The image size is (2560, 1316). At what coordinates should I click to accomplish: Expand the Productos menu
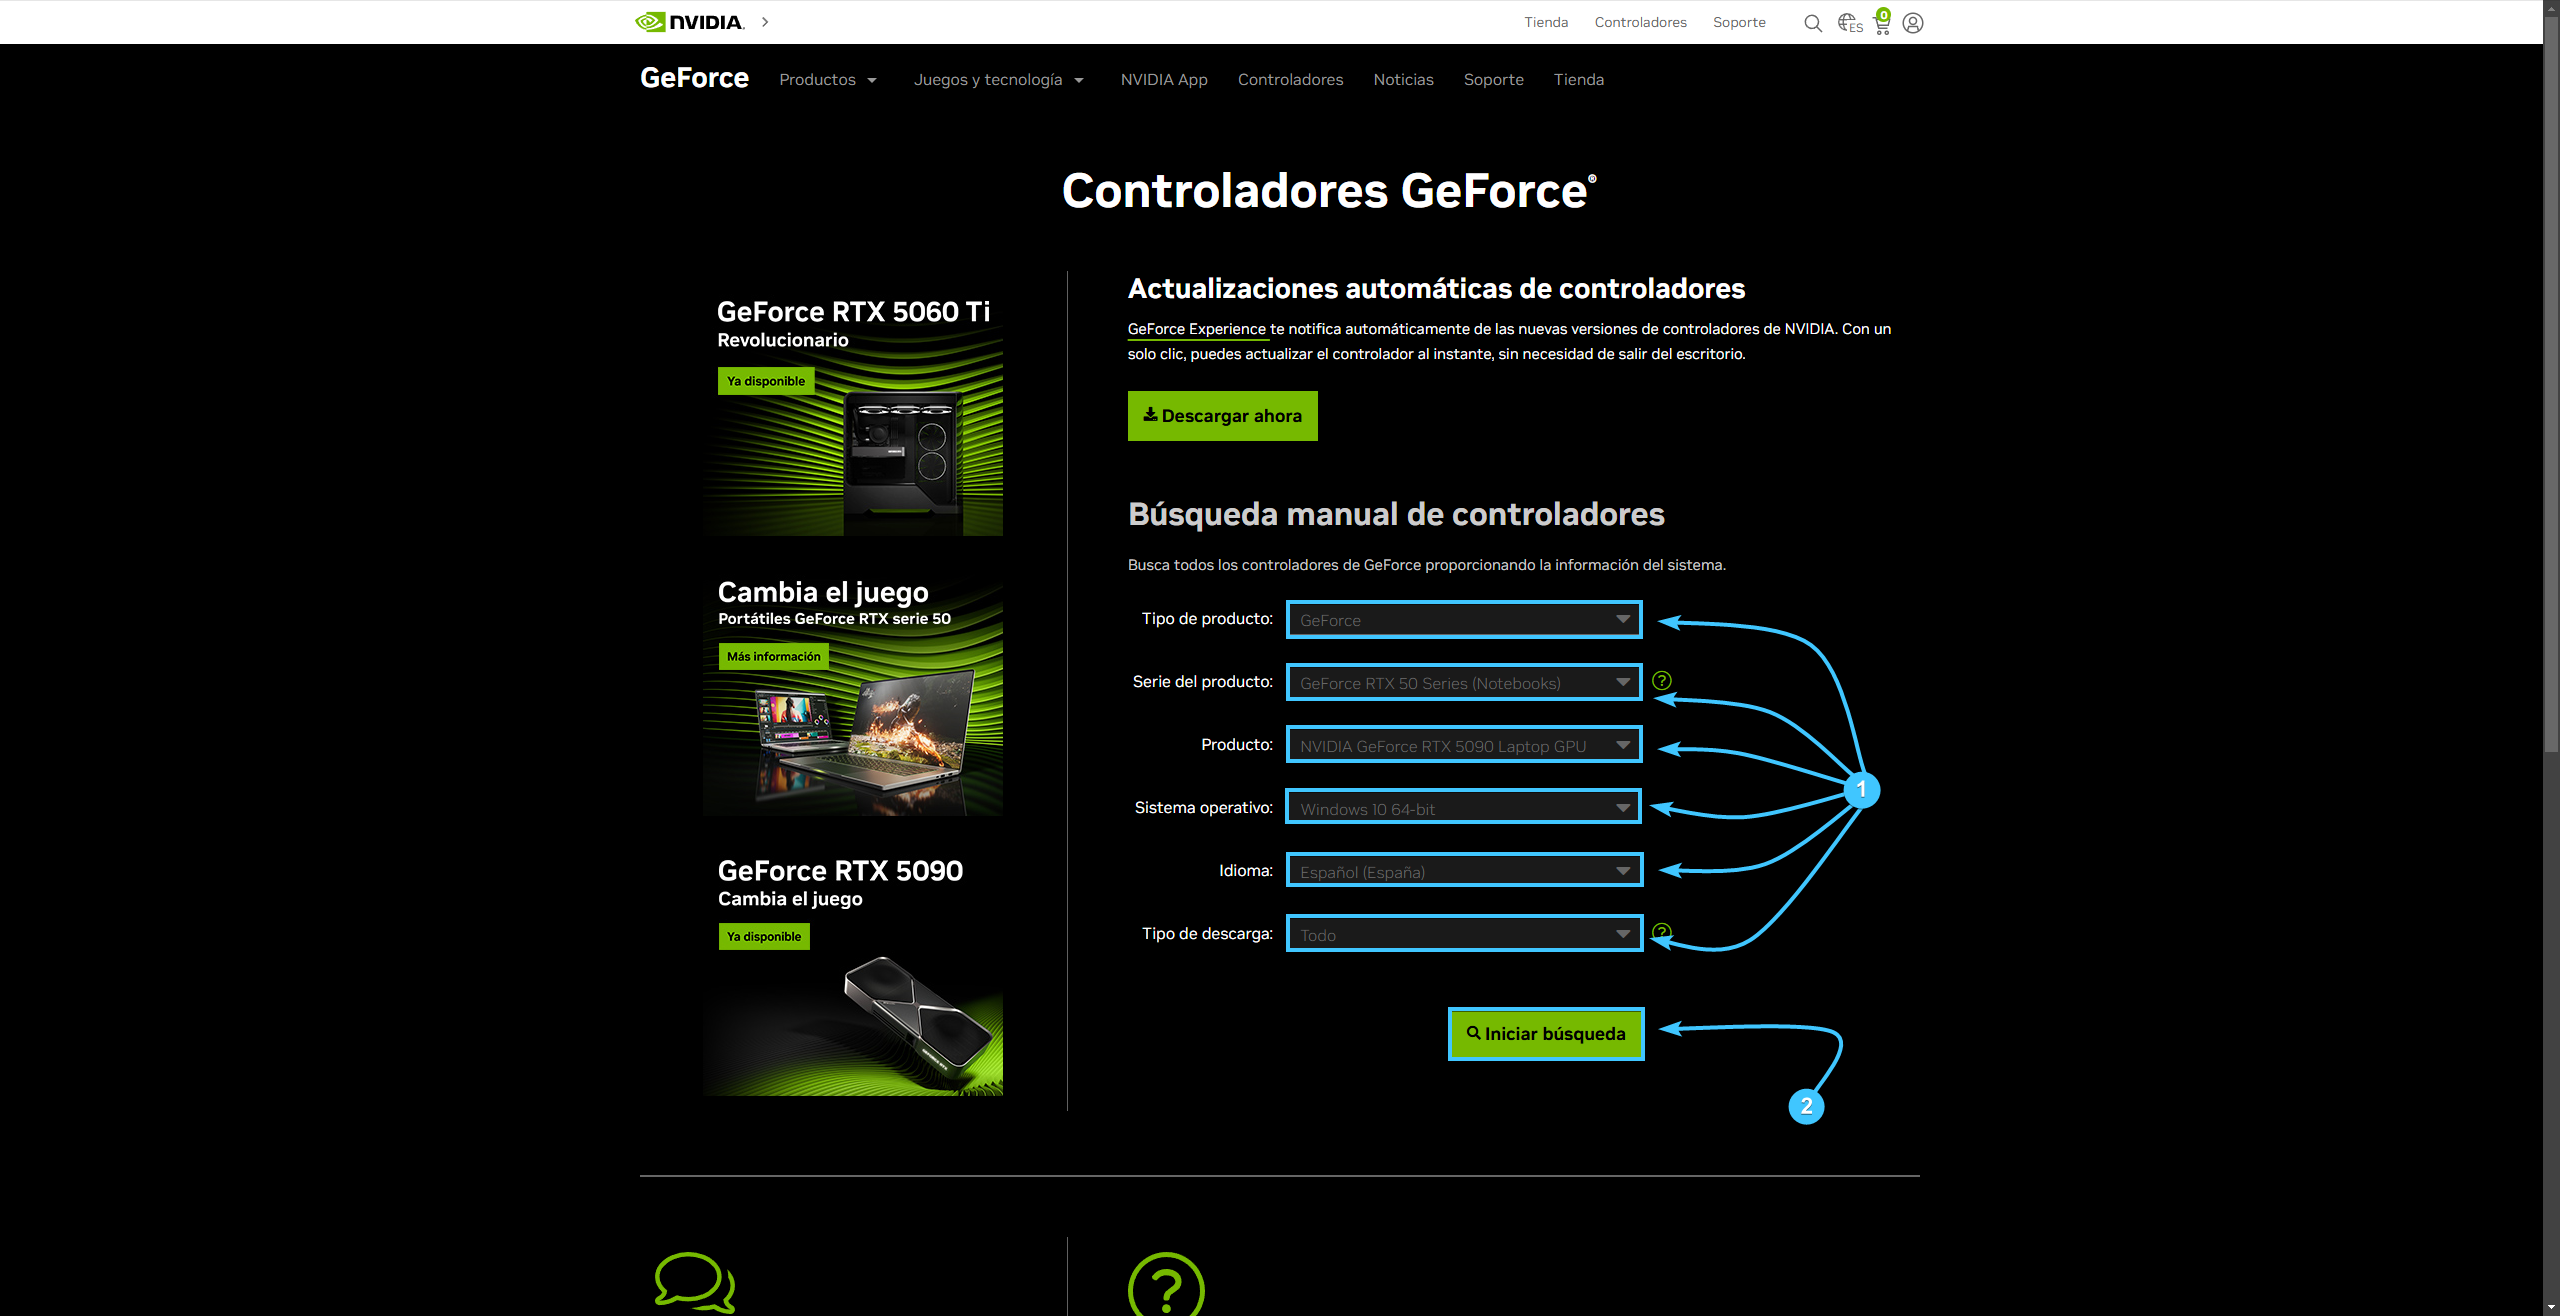tap(828, 80)
